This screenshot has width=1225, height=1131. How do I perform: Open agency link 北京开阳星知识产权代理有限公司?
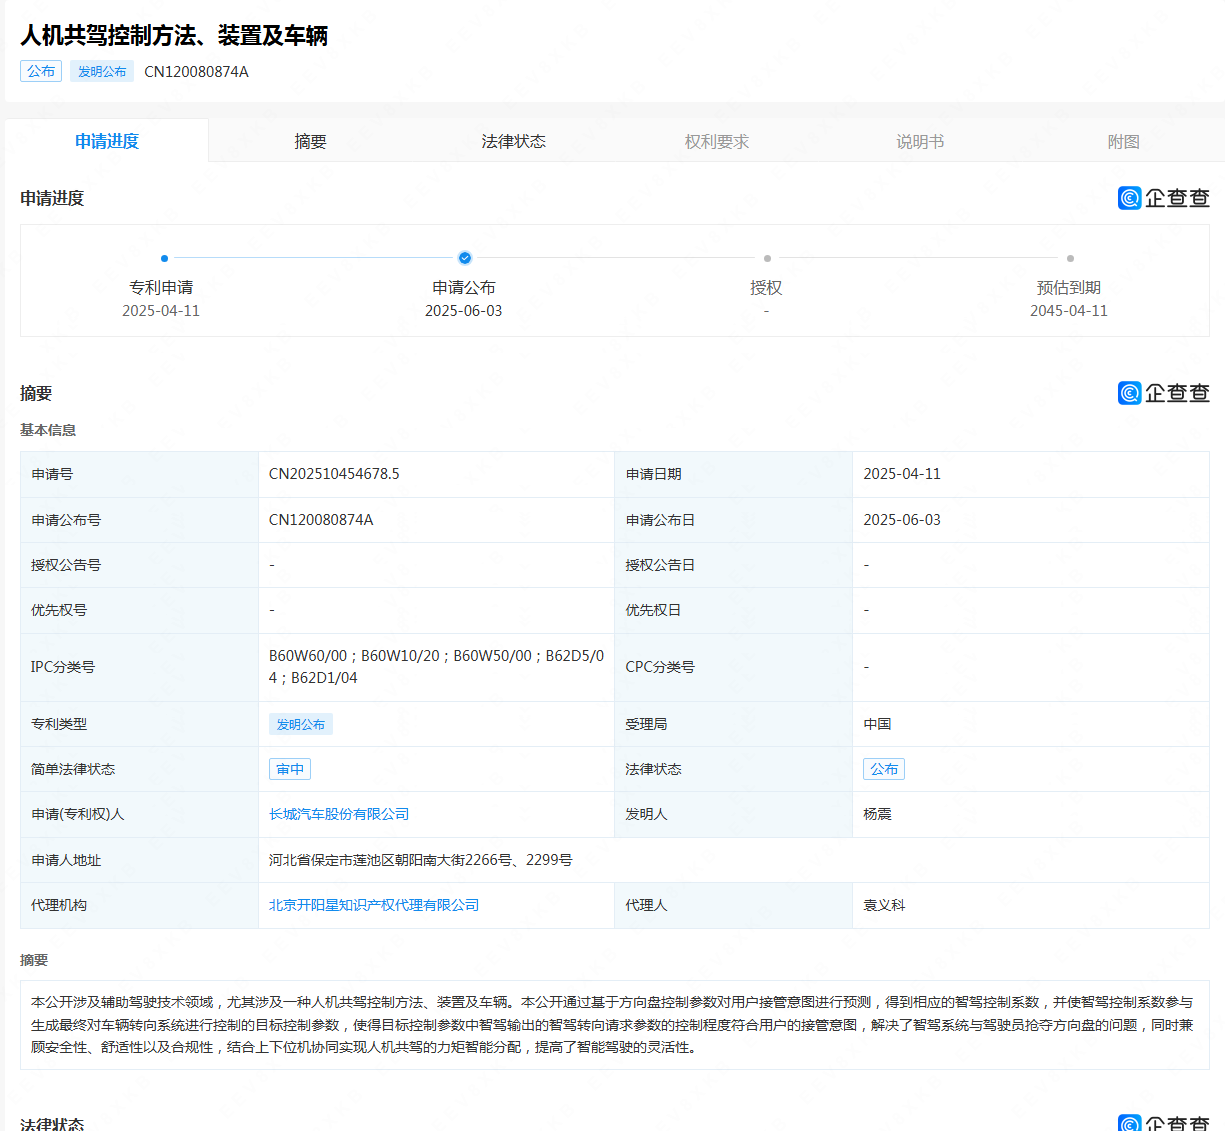[x=374, y=905]
